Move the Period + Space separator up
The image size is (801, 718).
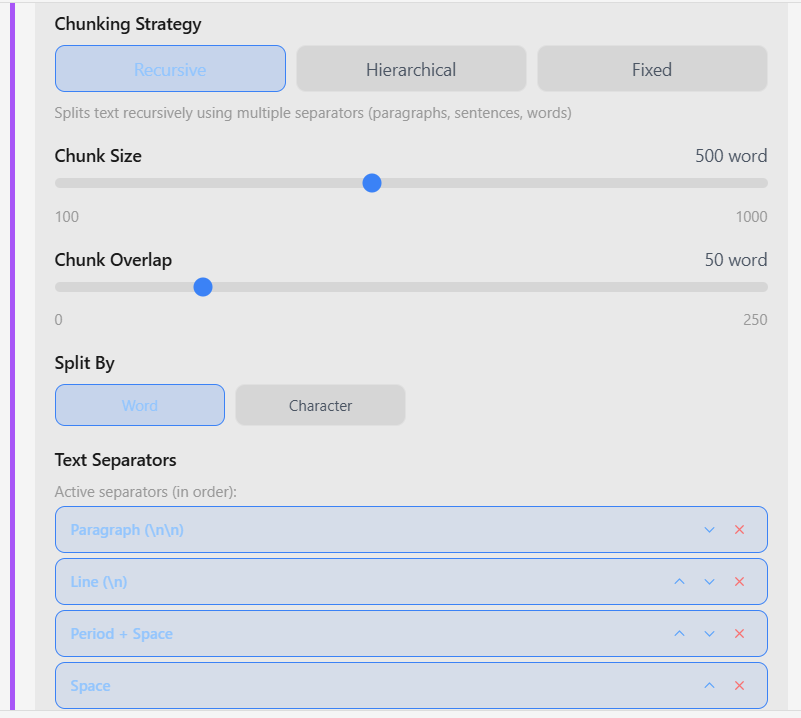tap(679, 633)
